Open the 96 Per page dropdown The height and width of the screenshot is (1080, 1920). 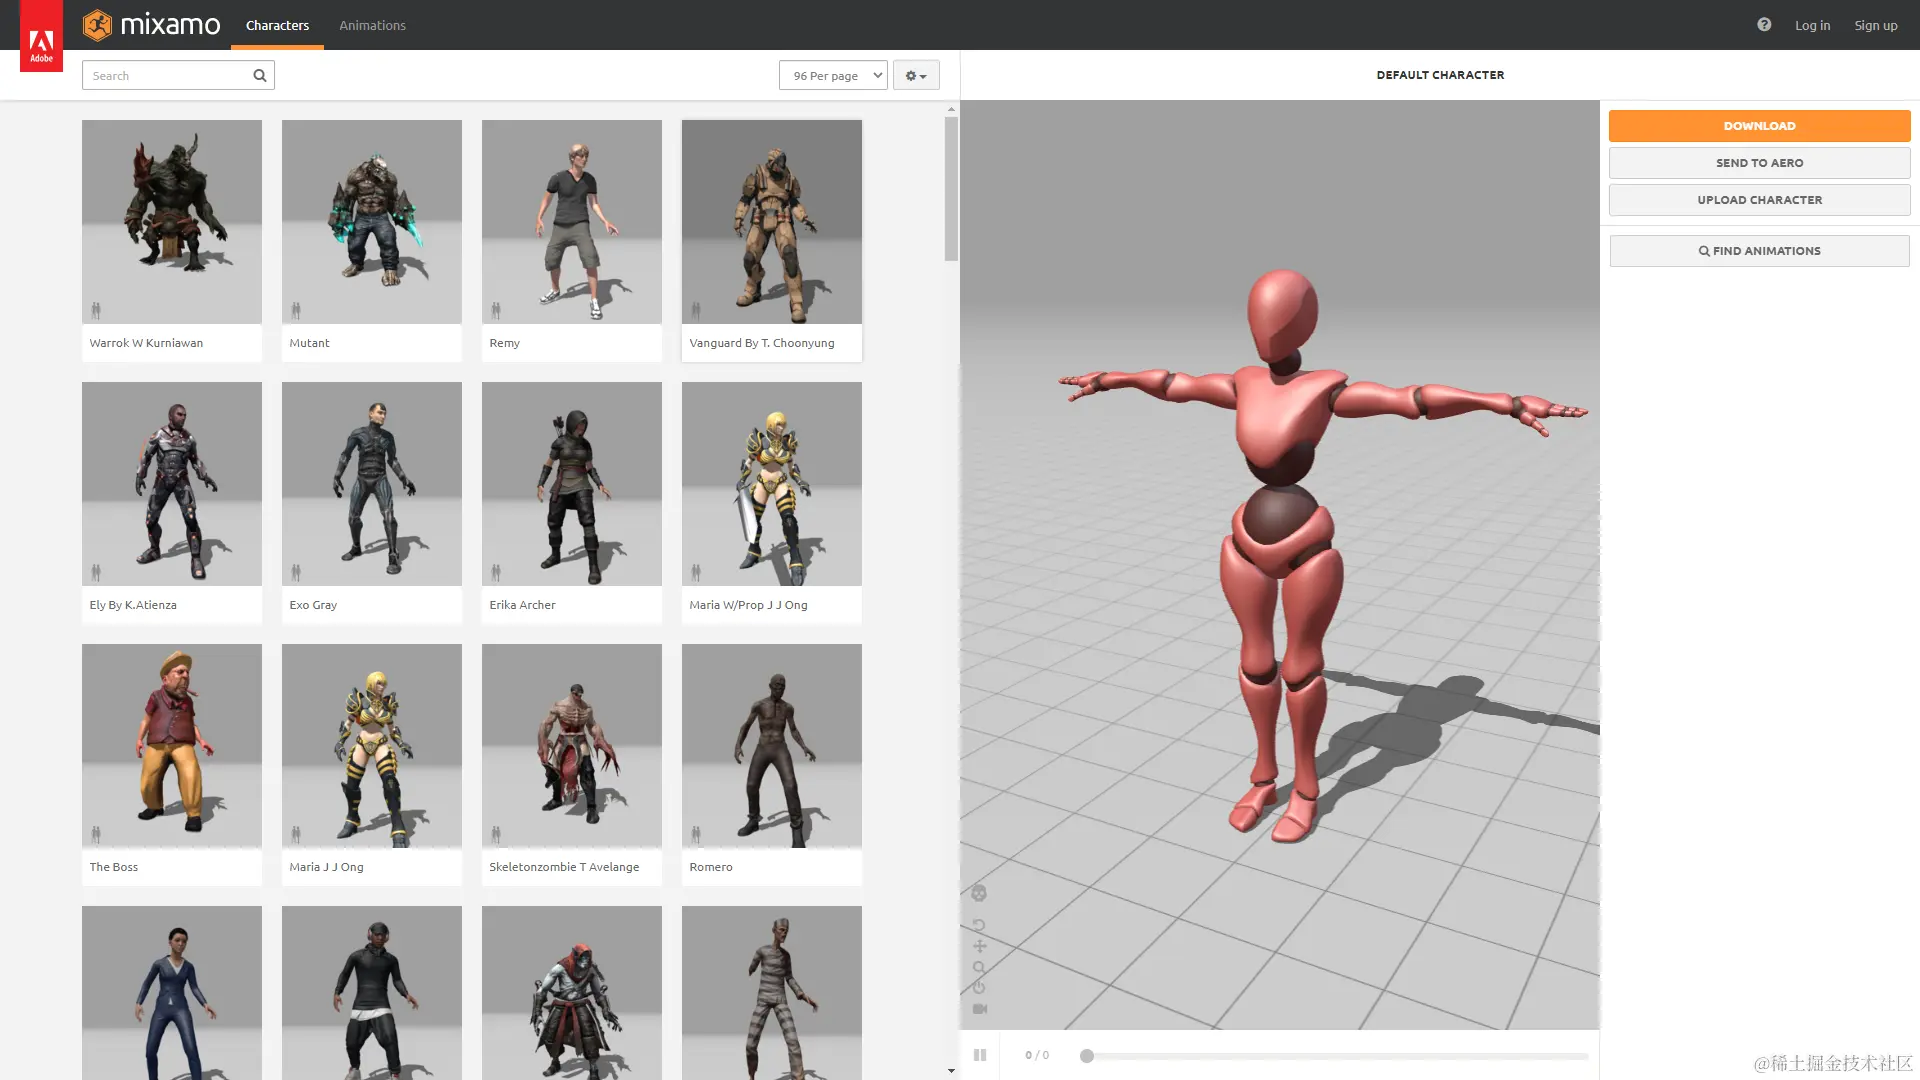coord(833,75)
